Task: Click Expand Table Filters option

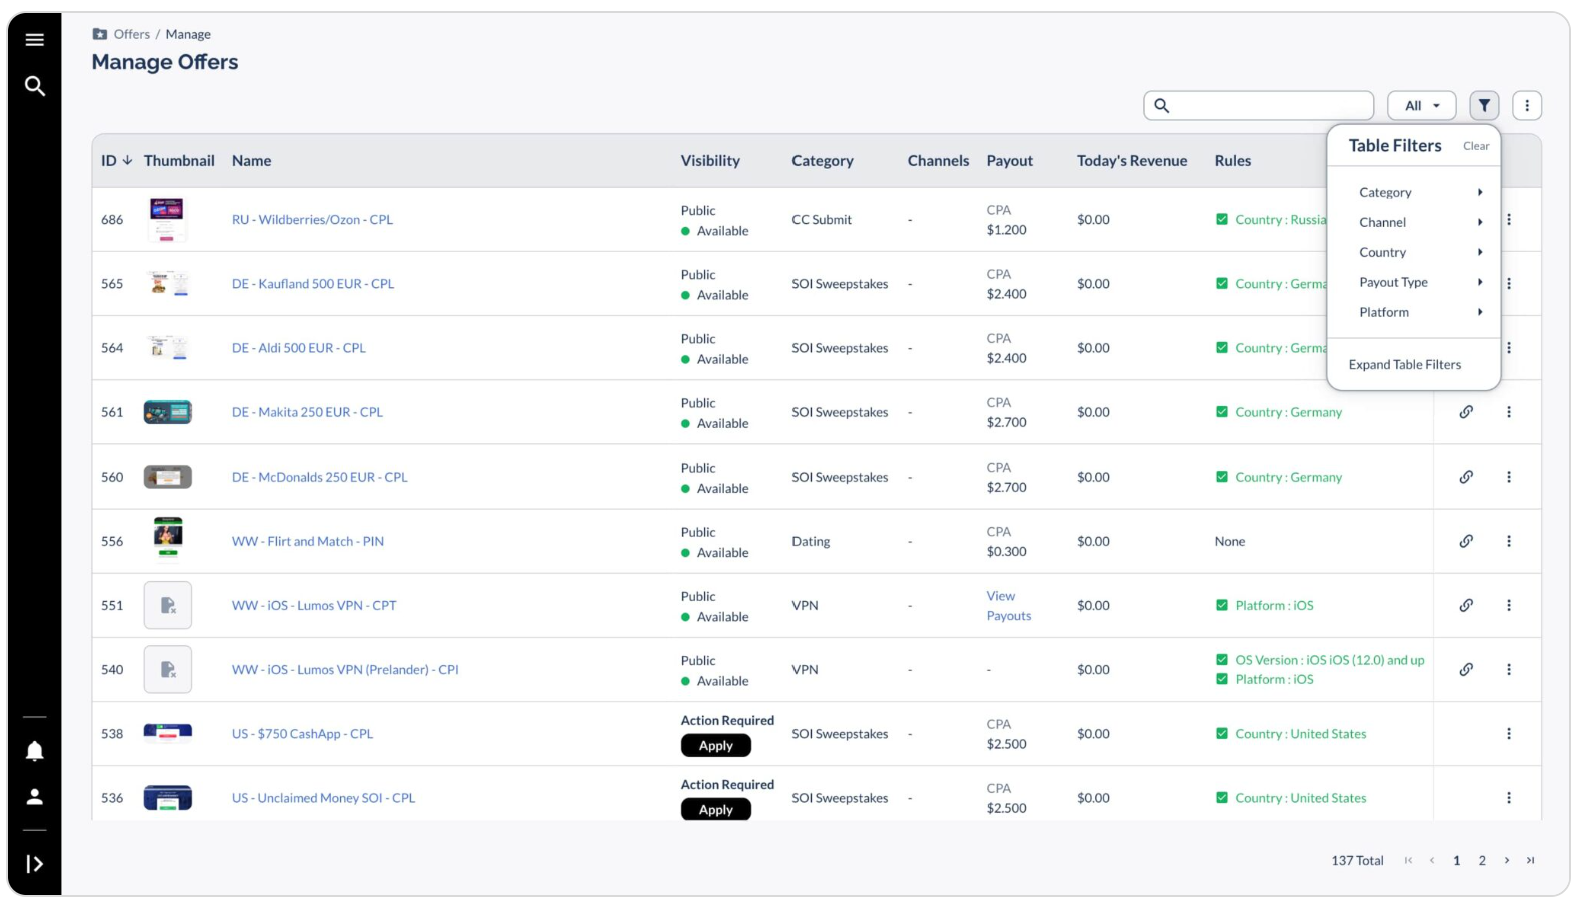Action: pyautogui.click(x=1404, y=365)
